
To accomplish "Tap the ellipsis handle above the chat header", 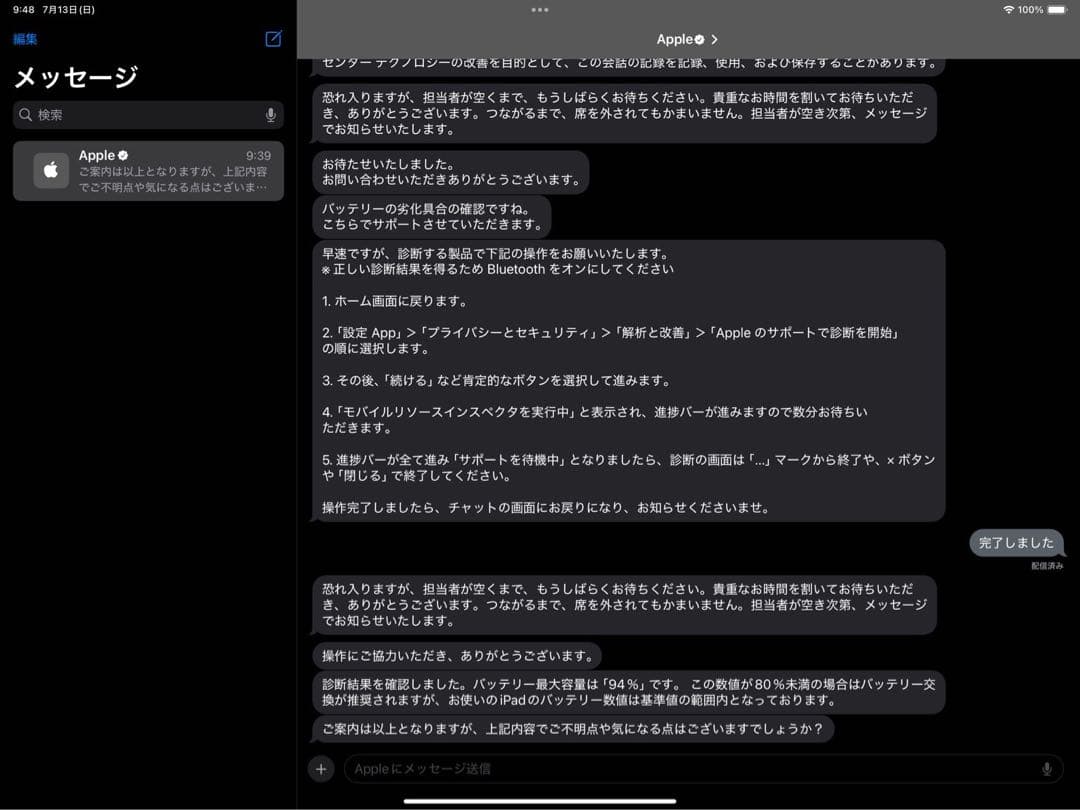I will click(x=540, y=11).
